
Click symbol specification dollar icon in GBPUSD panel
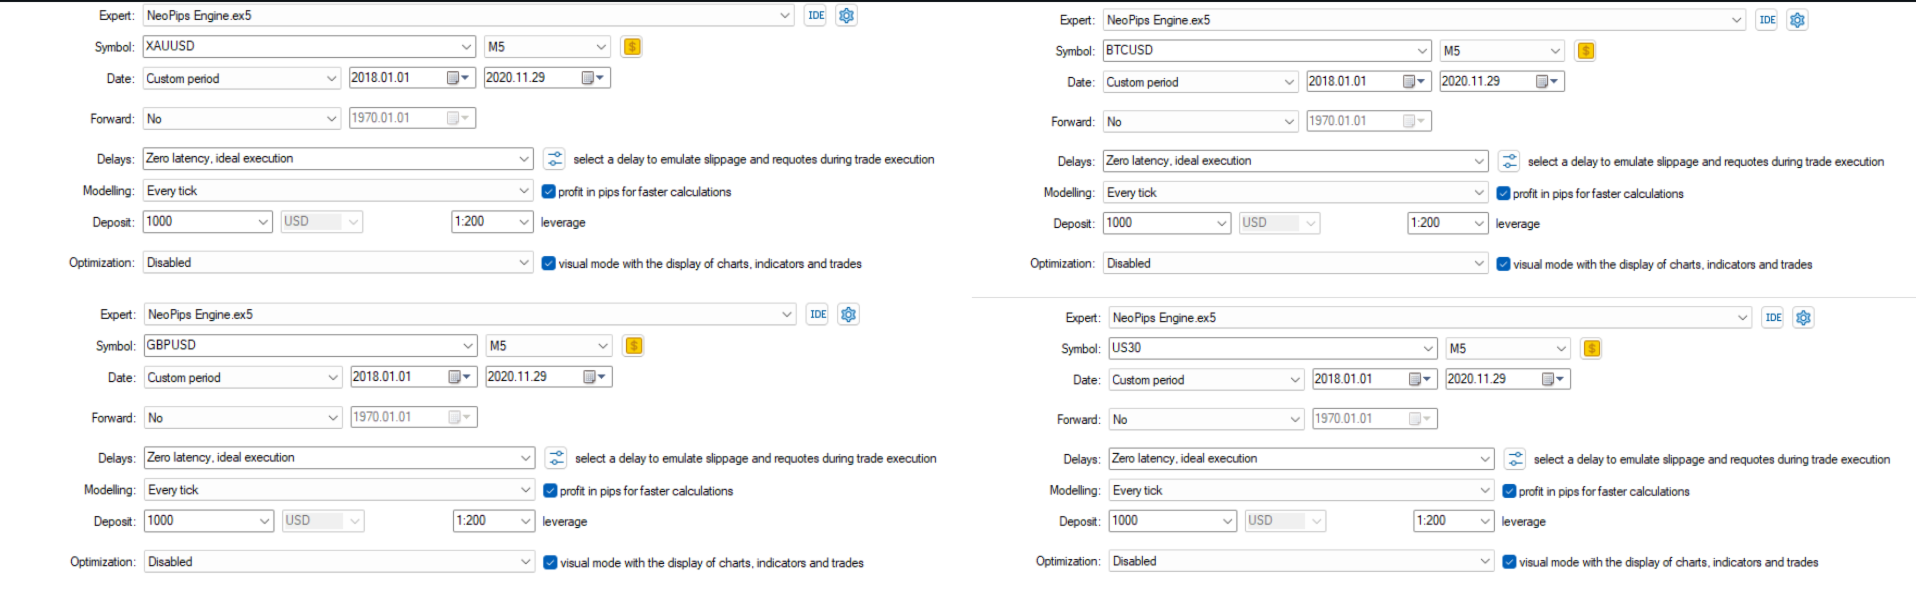(x=633, y=346)
